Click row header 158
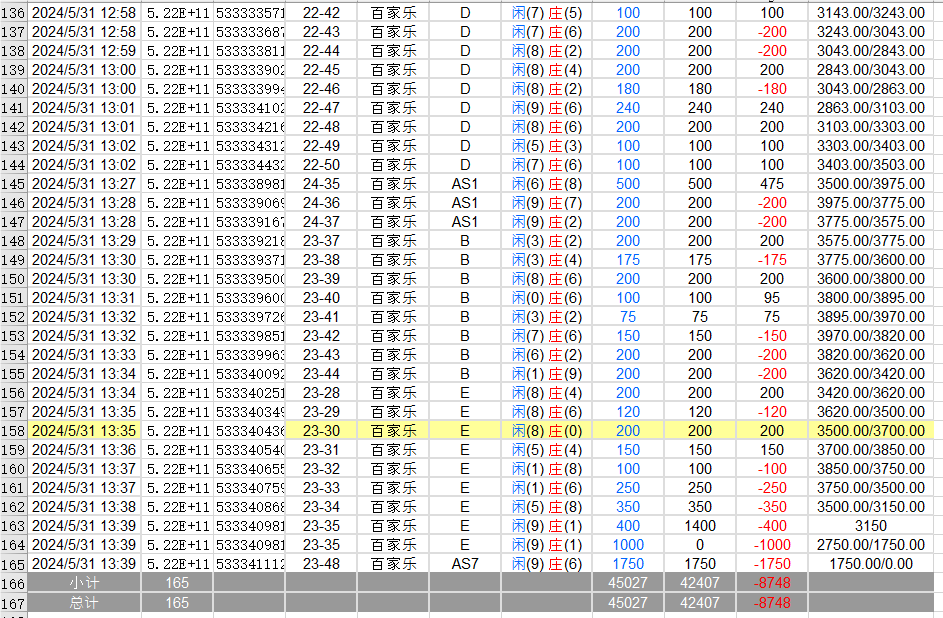 pos(13,431)
